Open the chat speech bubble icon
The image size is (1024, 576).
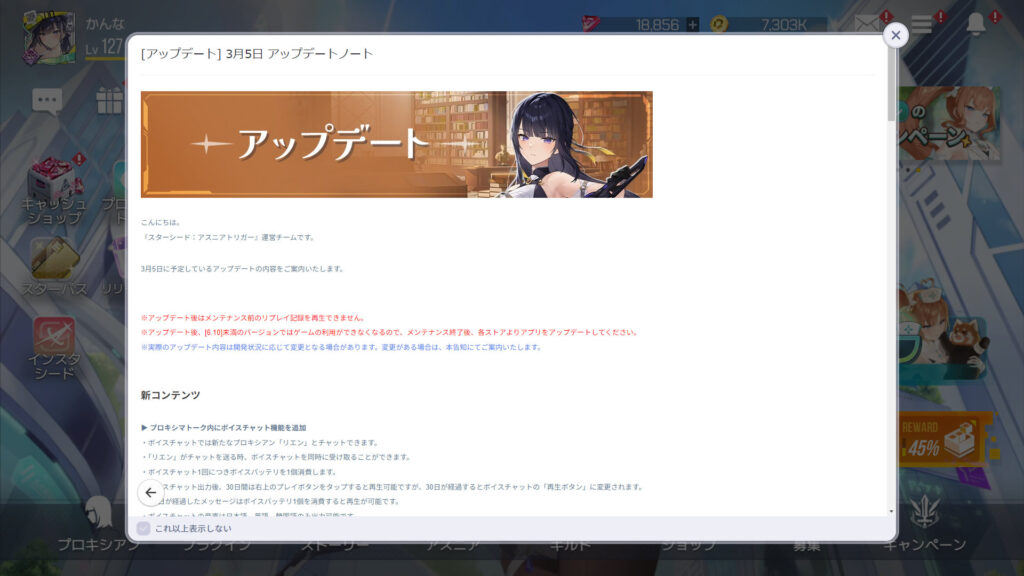click(47, 99)
